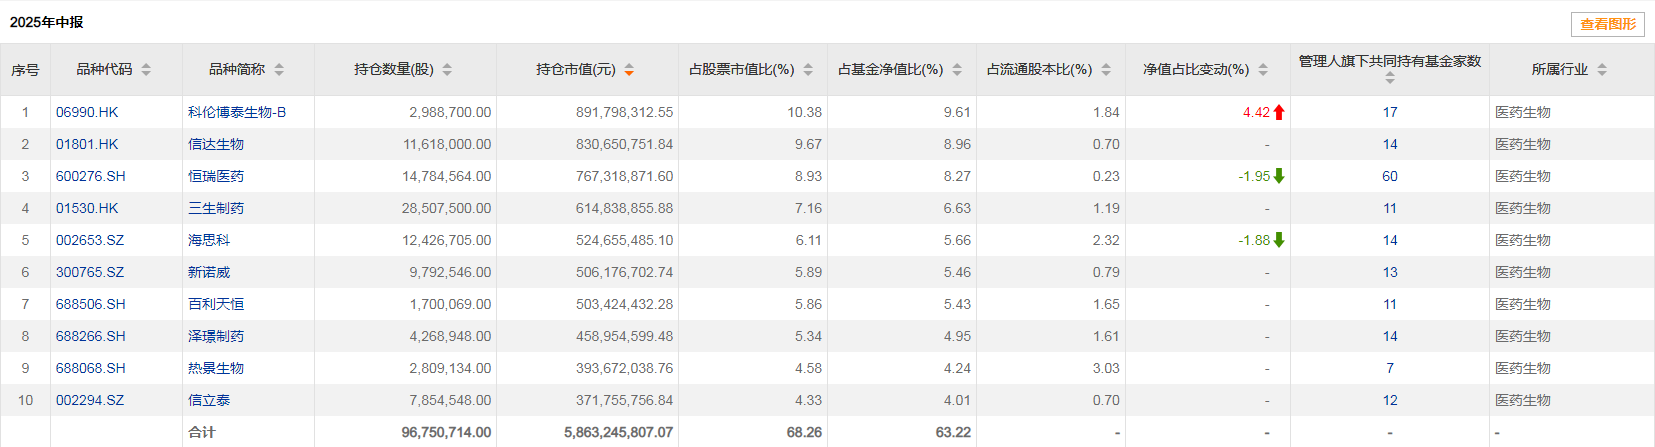
Task: Sort by 持仓市值(元) column arrows
Action: pos(629,69)
